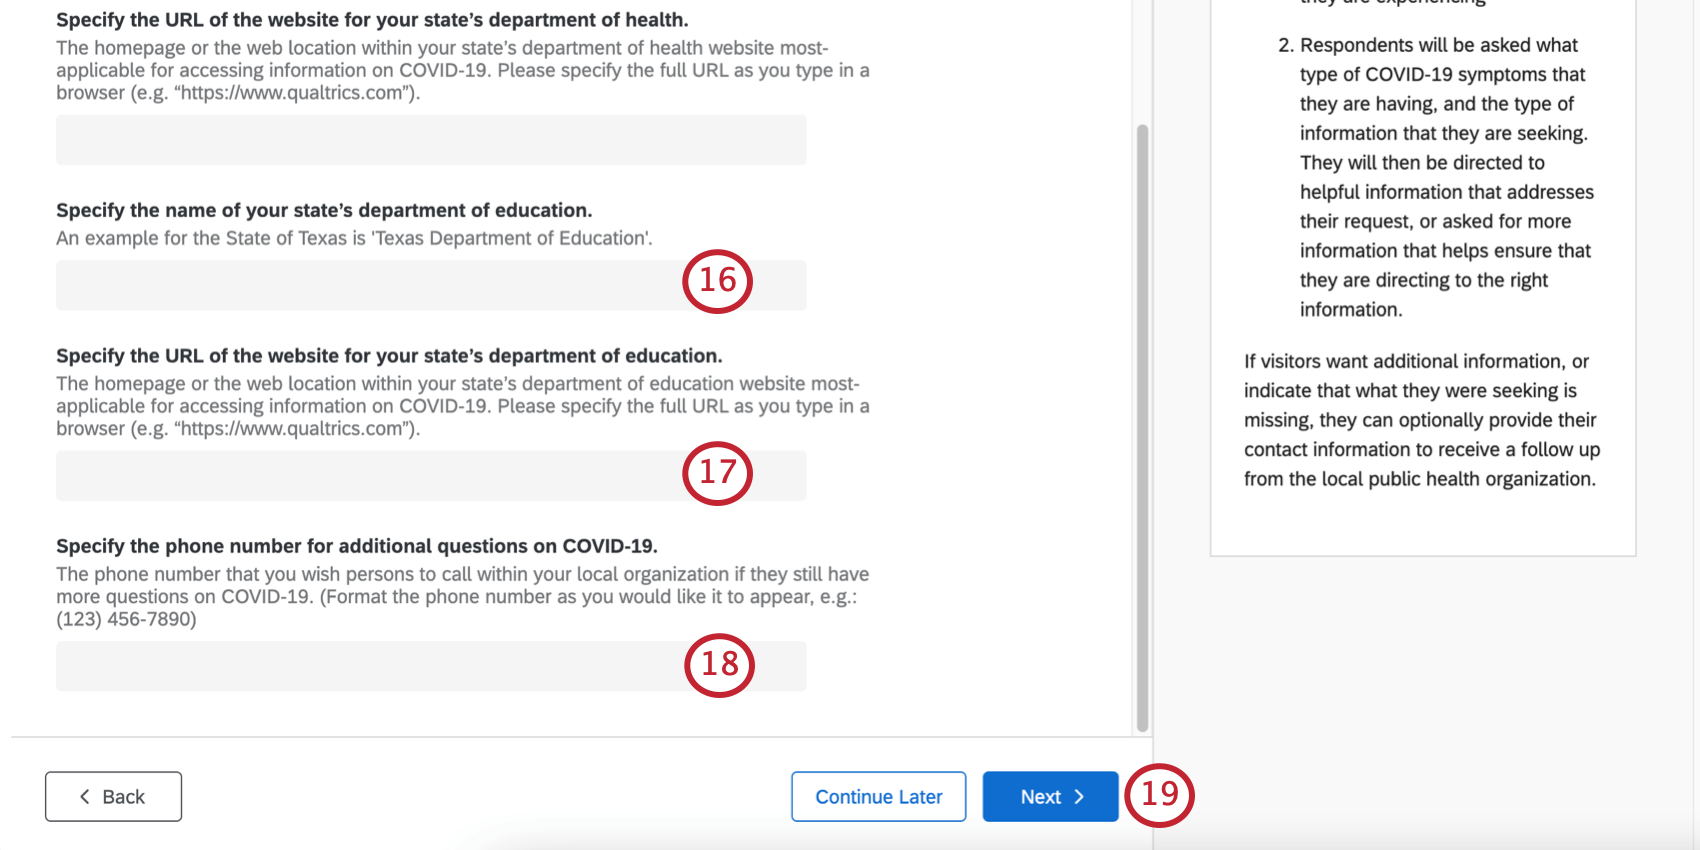This screenshot has width=1700, height=850.
Task: Click the left chevron on Back button
Action: pos(85,797)
